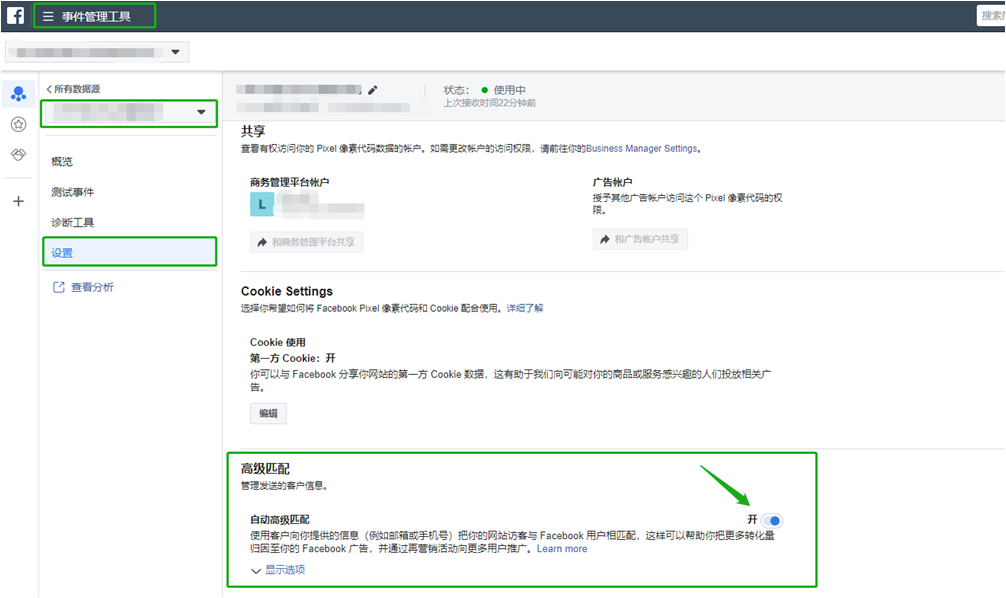Go back via 所有数据源 link

pos(73,89)
